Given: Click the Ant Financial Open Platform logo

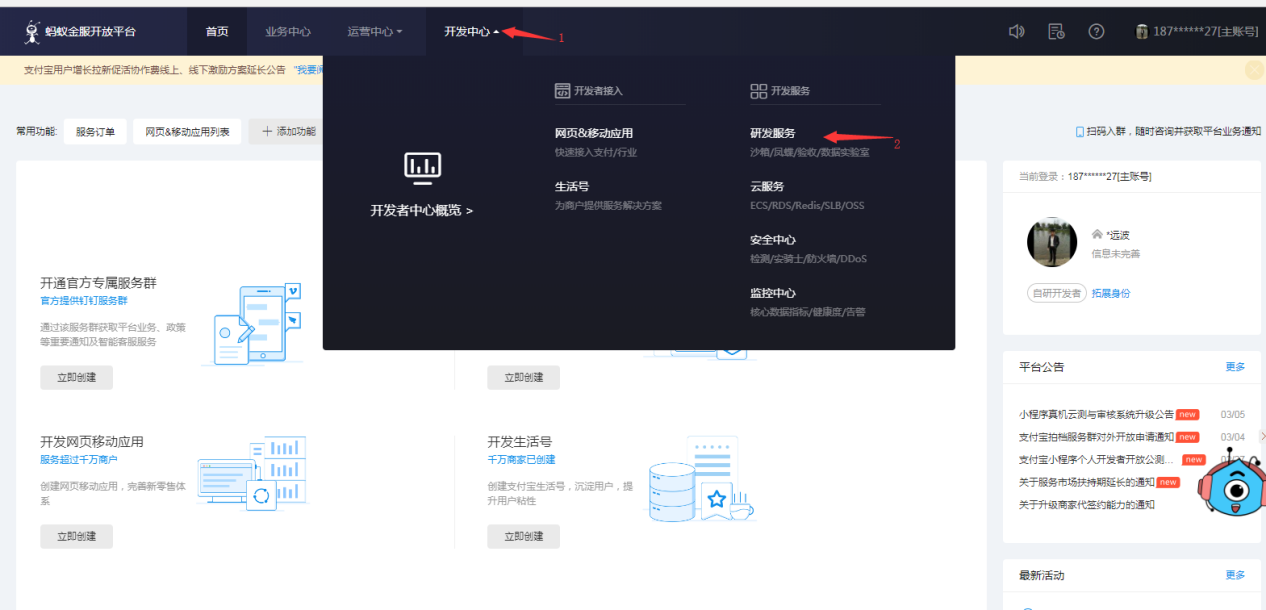Looking at the screenshot, I should pos(79,31).
